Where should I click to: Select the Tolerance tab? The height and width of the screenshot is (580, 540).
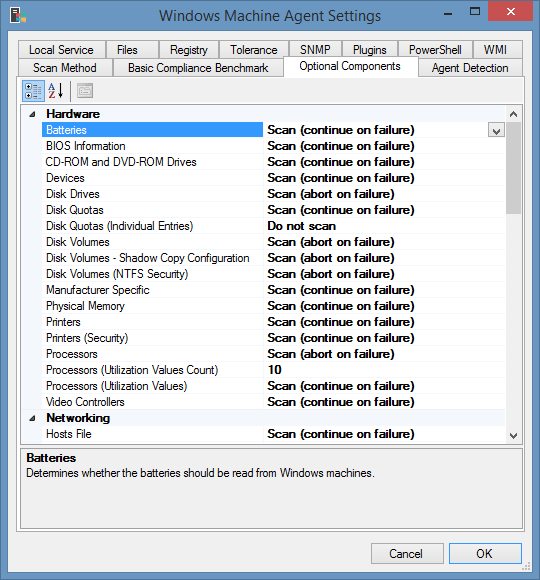(x=254, y=50)
